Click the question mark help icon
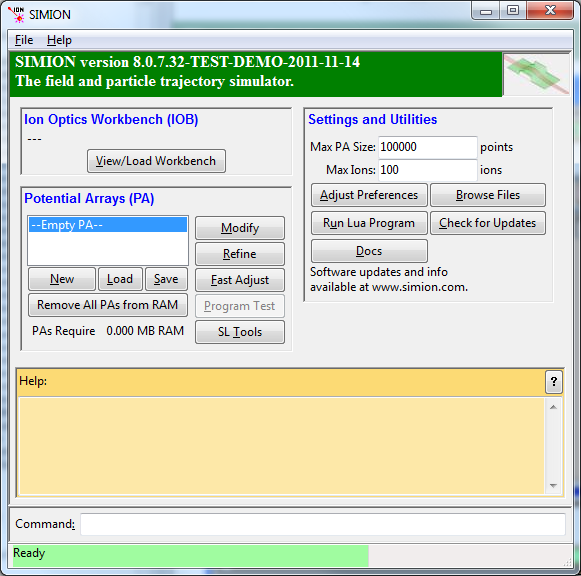This screenshot has width=581, height=576. [x=554, y=382]
